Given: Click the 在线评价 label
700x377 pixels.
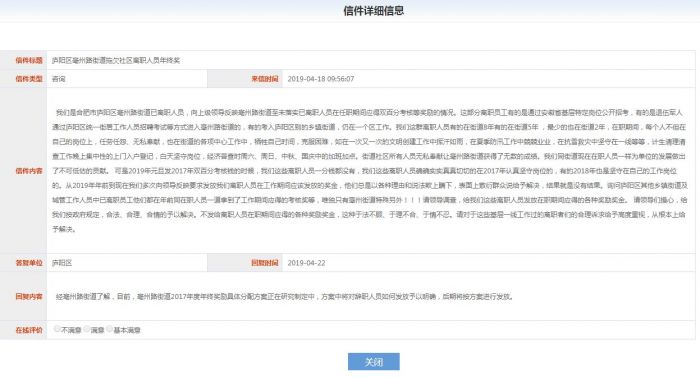Looking at the screenshot, I should 29,330.
